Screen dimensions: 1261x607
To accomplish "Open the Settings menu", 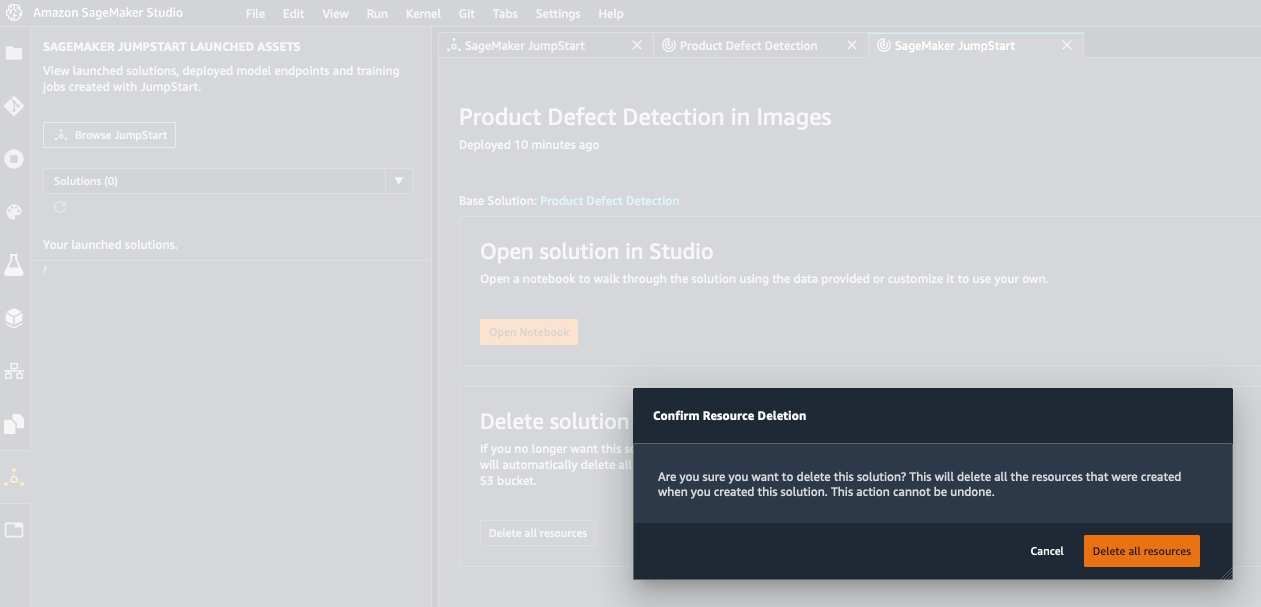I will [557, 14].
